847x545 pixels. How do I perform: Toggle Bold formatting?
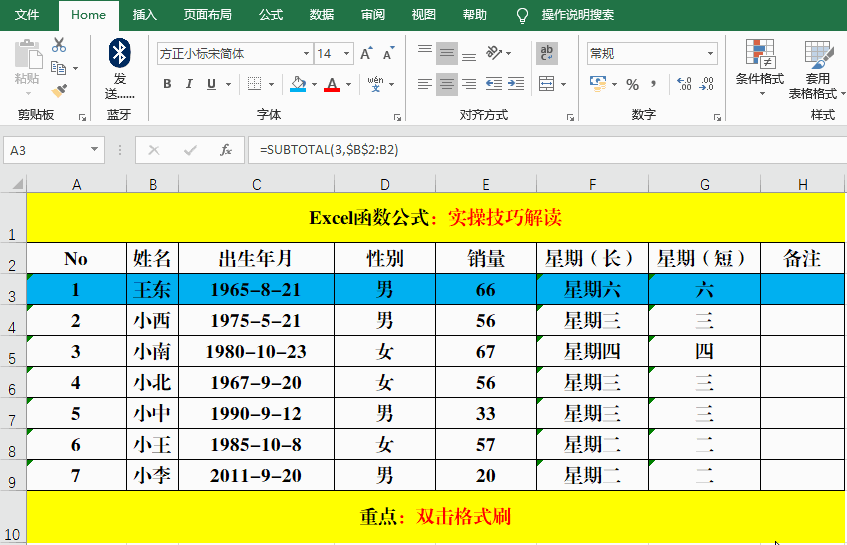(x=167, y=85)
